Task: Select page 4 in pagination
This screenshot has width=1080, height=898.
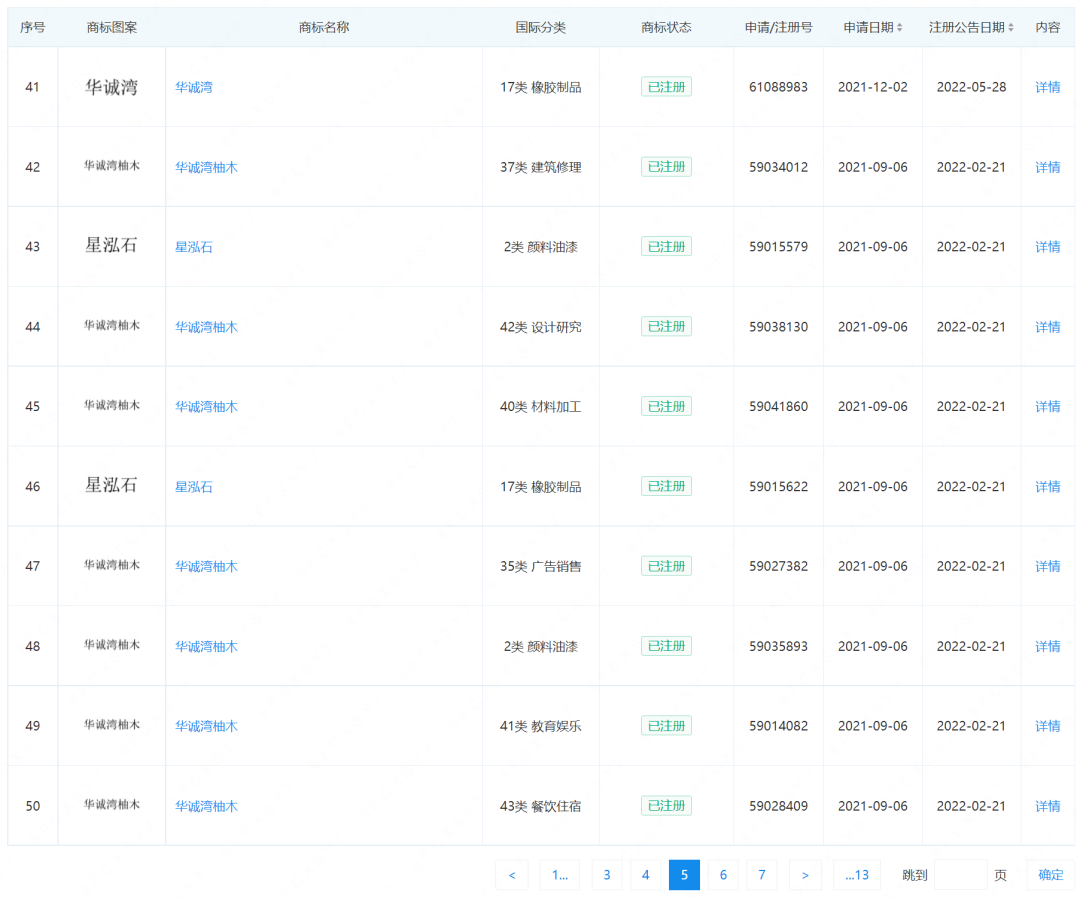Action: (645, 875)
